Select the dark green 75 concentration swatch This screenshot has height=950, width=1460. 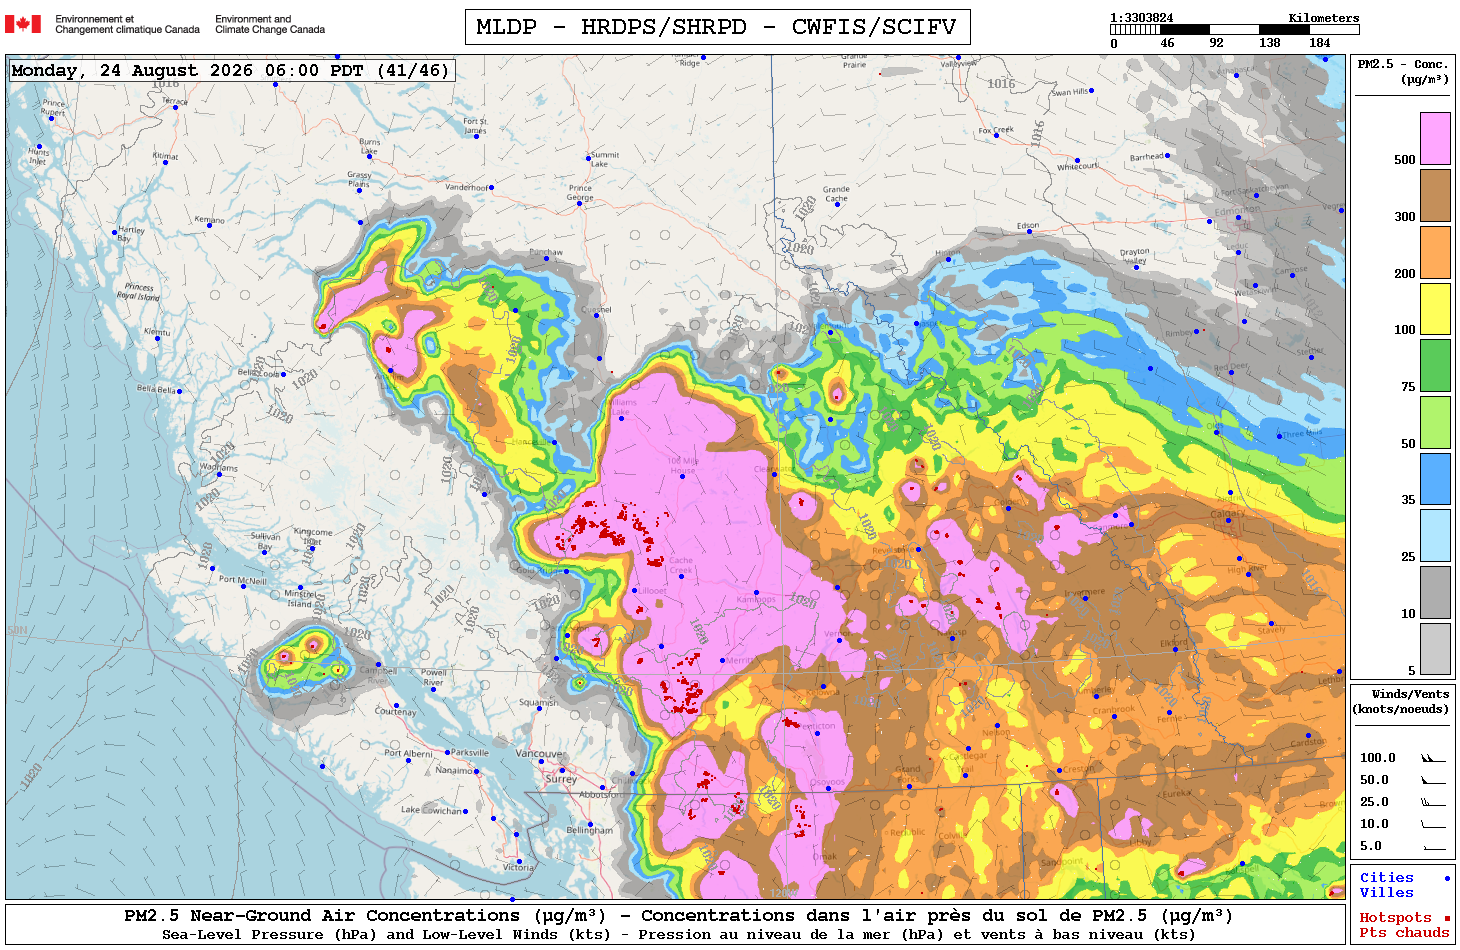1435,365
